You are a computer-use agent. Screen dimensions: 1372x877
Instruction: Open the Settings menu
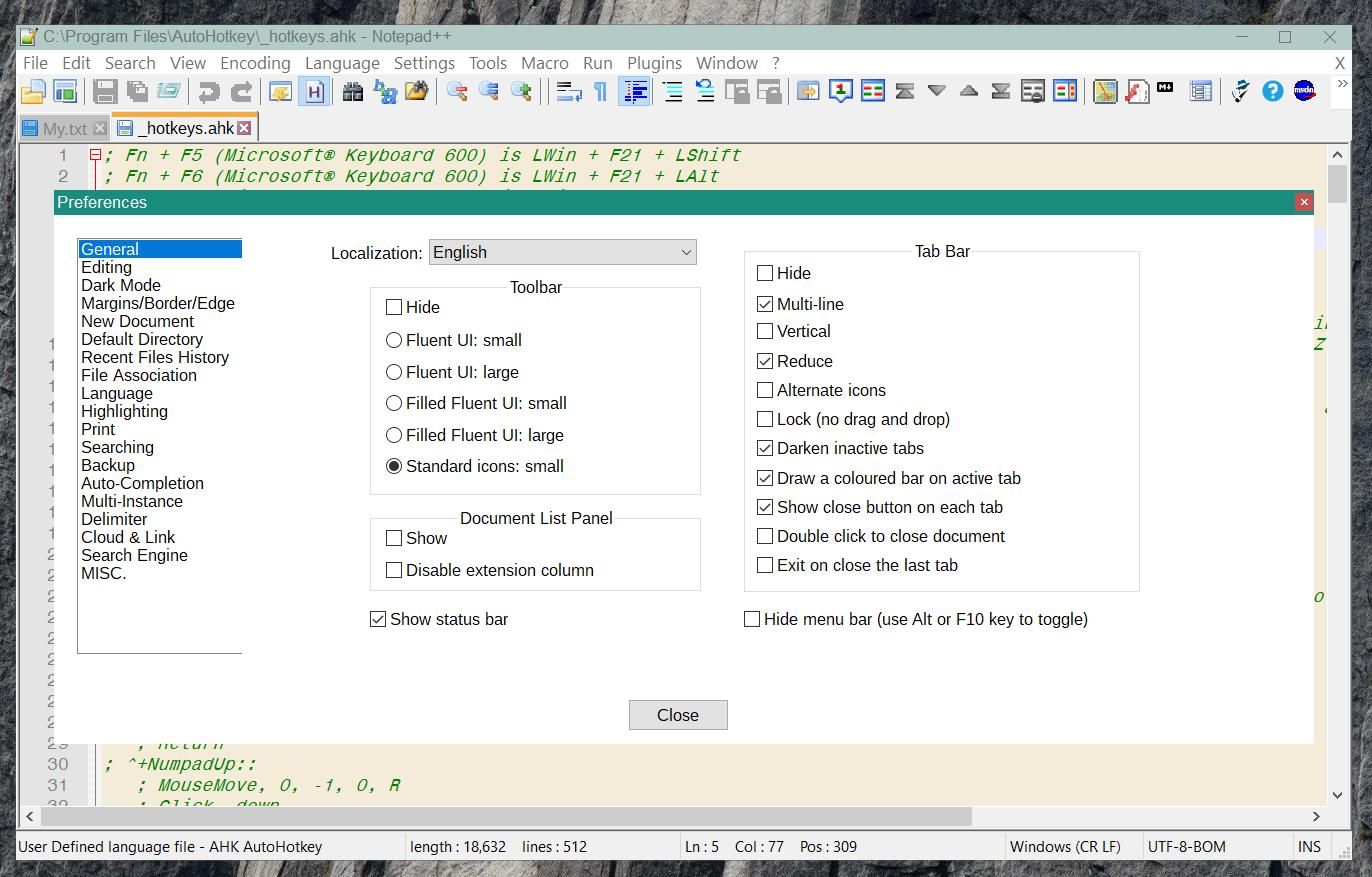coord(424,63)
